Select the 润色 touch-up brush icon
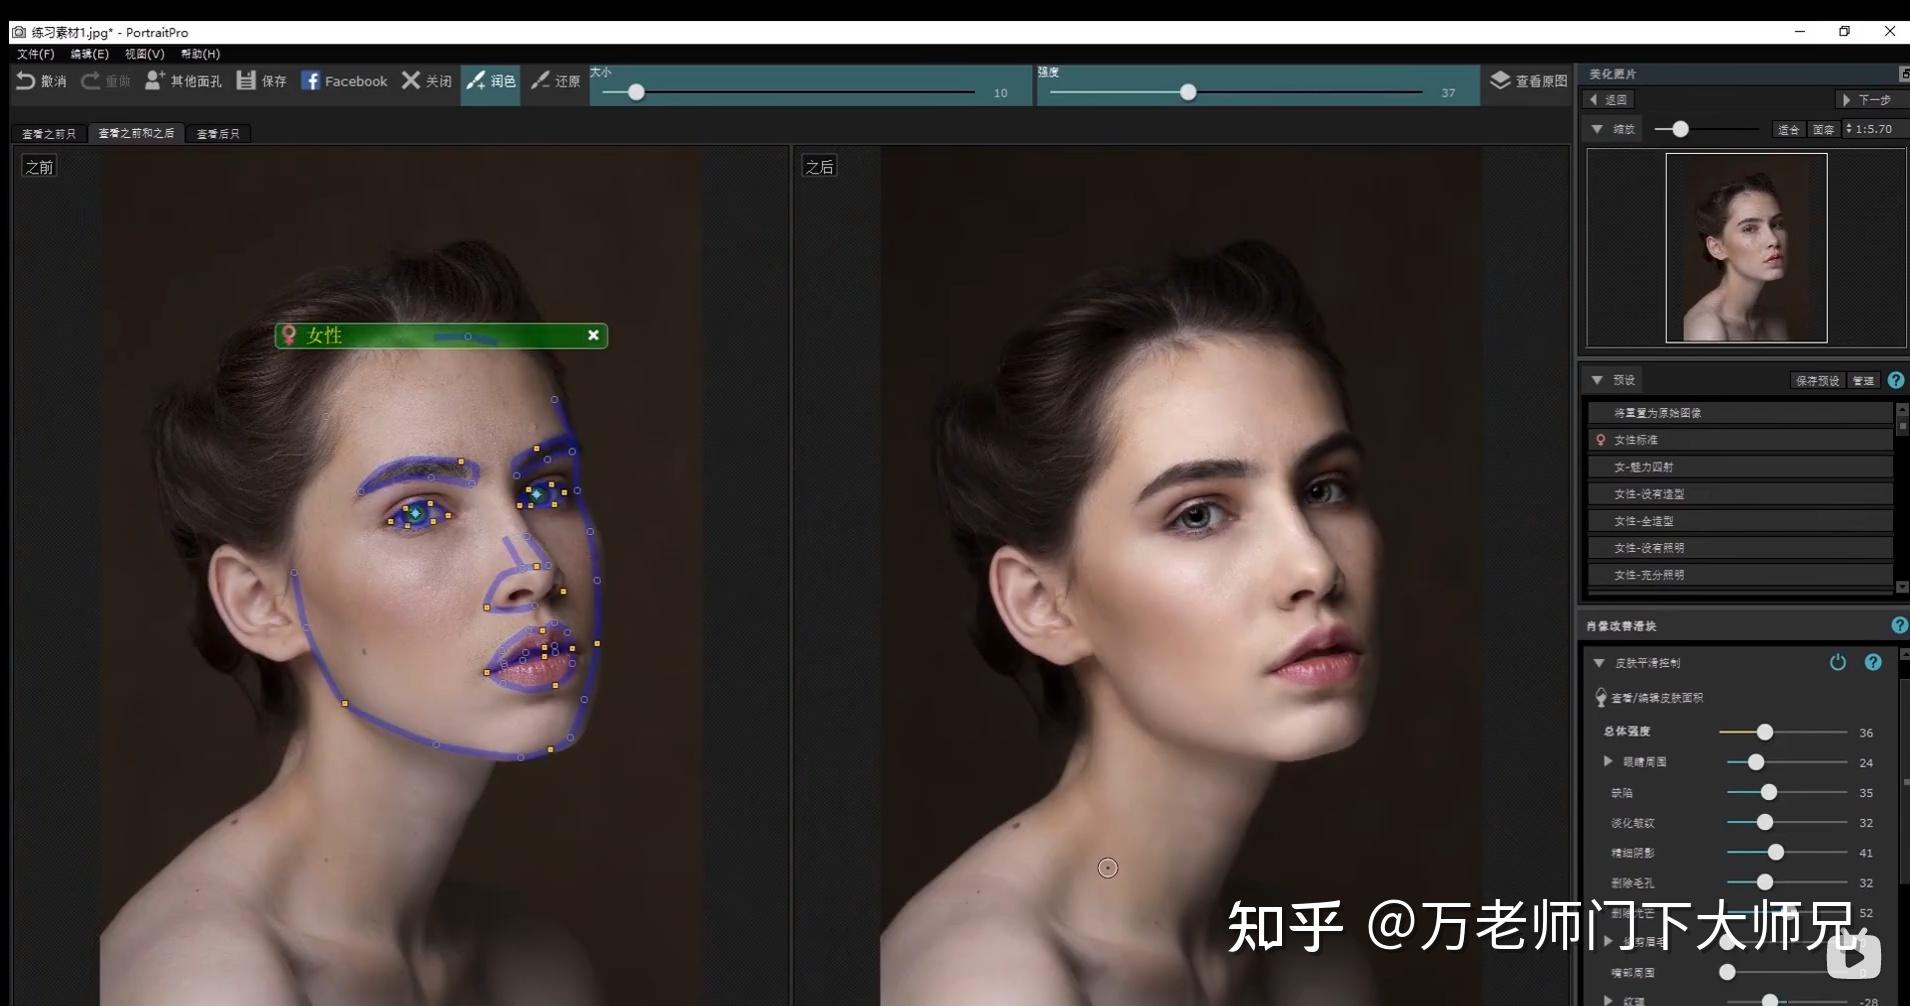The height and width of the screenshot is (1006, 1910). tap(476, 80)
